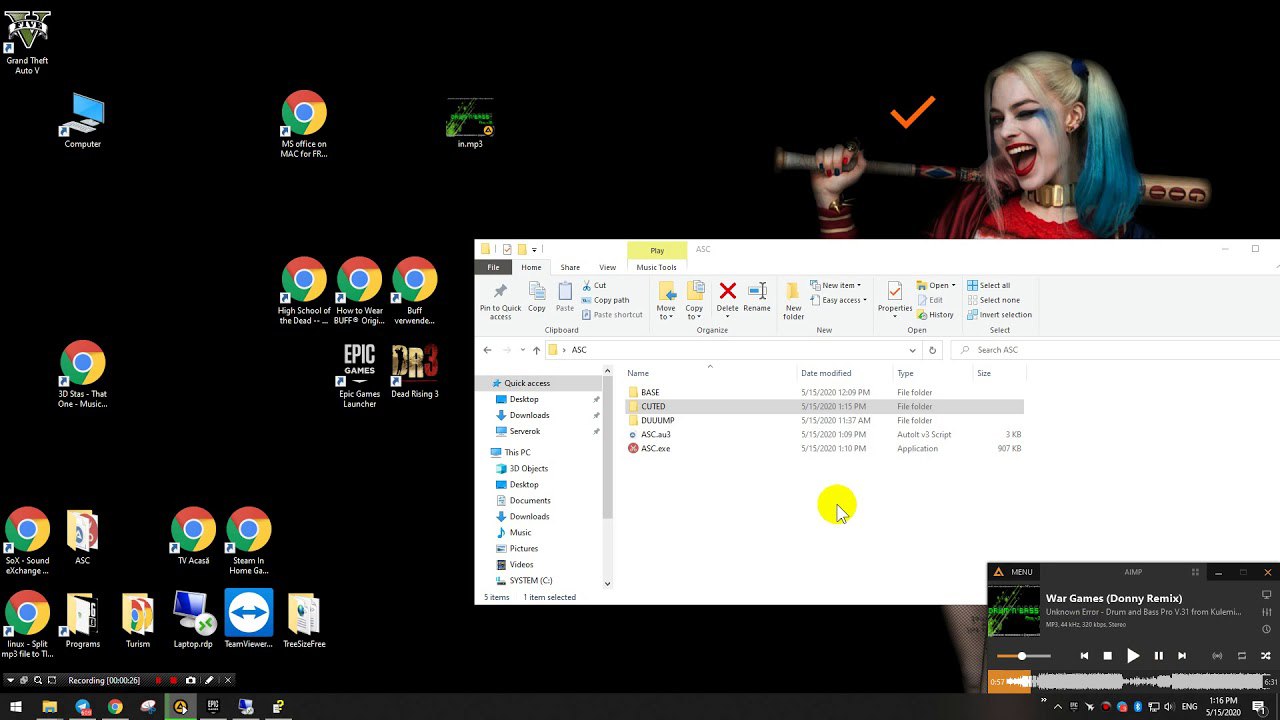Viewport: 1280px width, 720px height.
Task: Create a New folder from ribbon
Action: [793, 300]
